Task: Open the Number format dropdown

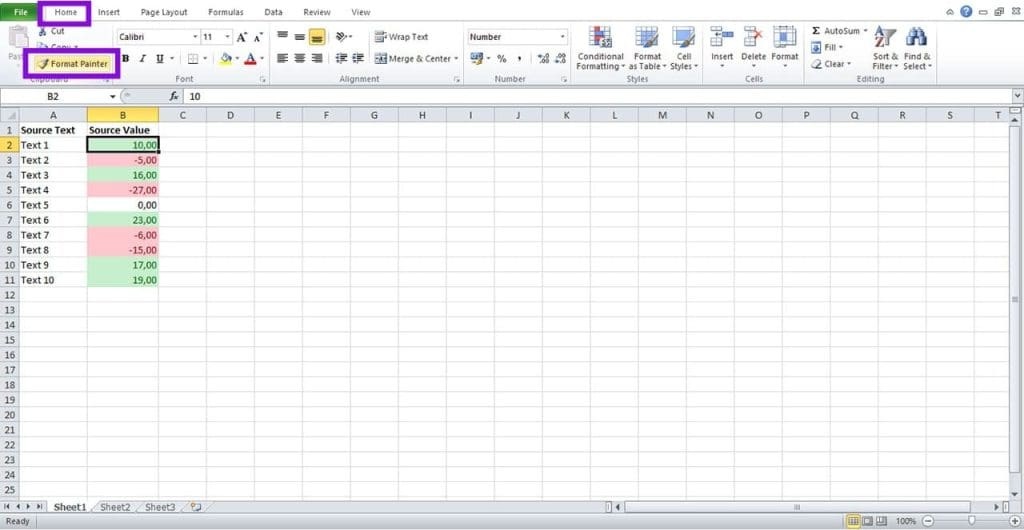Action: coord(563,37)
